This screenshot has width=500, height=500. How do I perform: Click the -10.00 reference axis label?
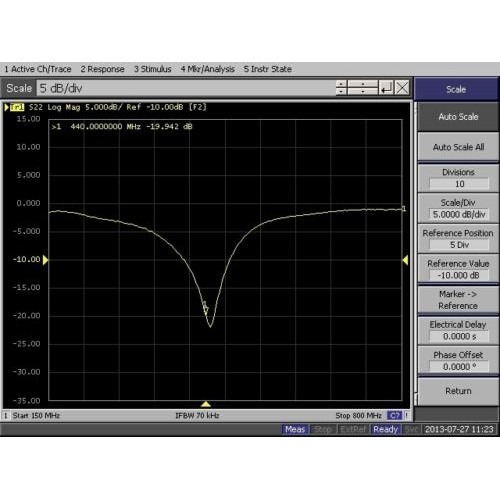27,259
